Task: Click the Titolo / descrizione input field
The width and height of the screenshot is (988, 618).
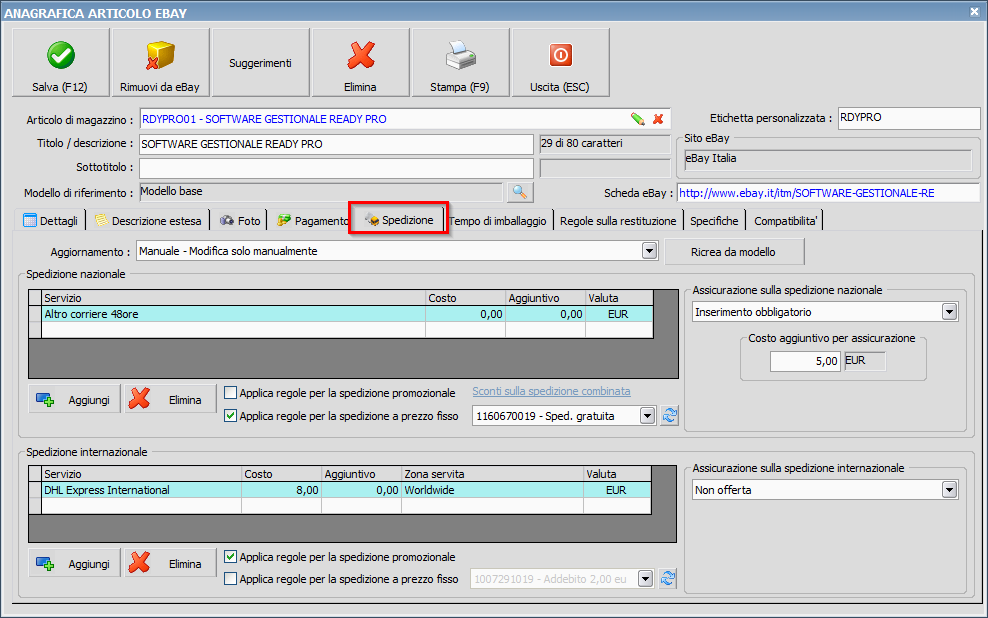Action: [x=336, y=144]
